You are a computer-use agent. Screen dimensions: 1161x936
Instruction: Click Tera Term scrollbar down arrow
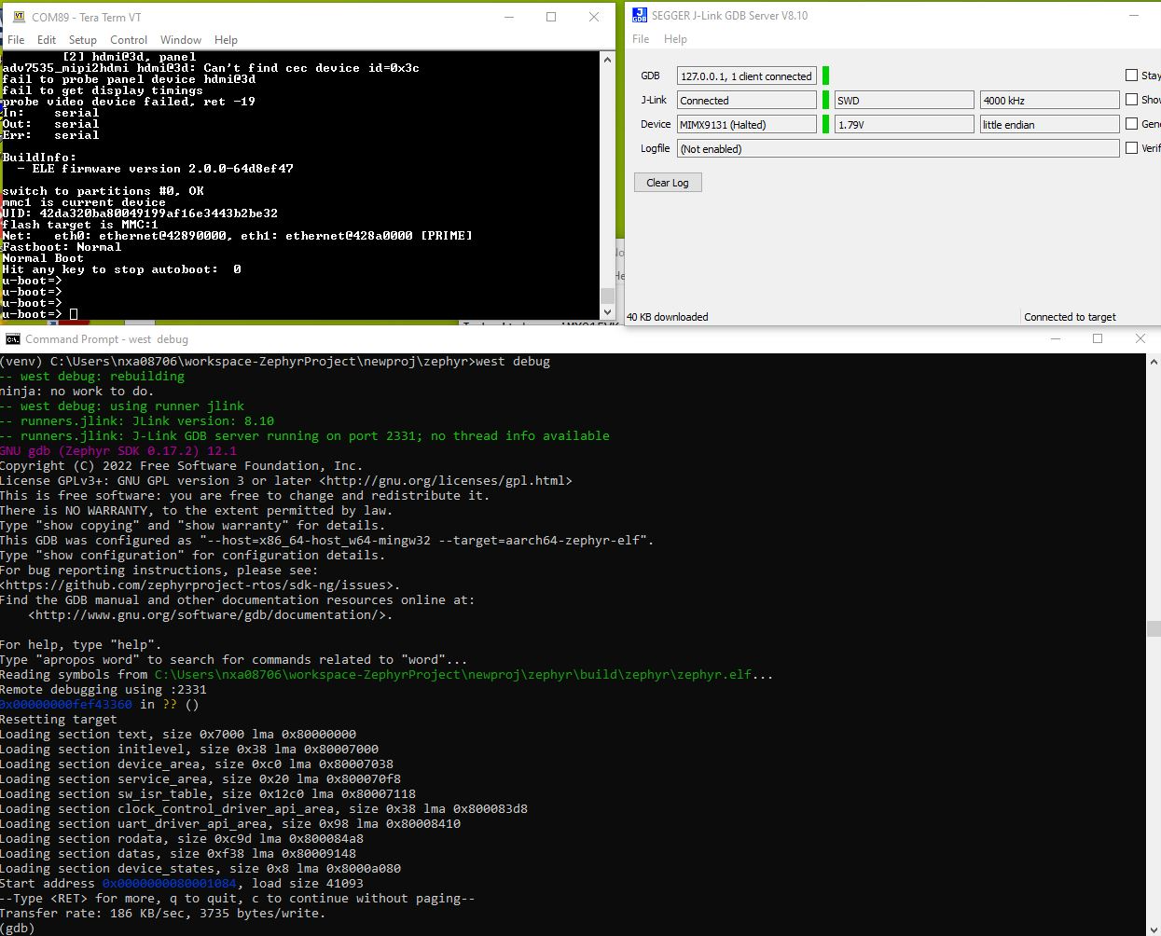click(x=607, y=312)
